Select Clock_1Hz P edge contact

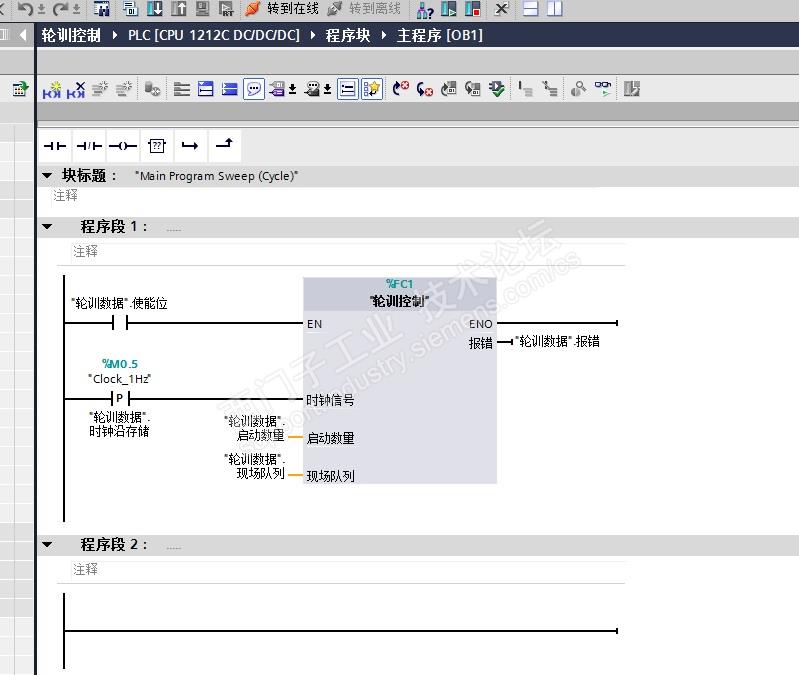point(120,398)
